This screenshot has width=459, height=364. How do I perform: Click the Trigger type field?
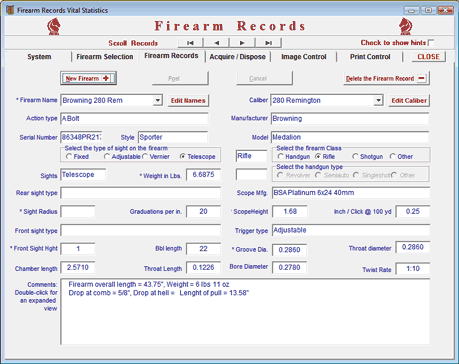pyautogui.click(x=351, y=230)
